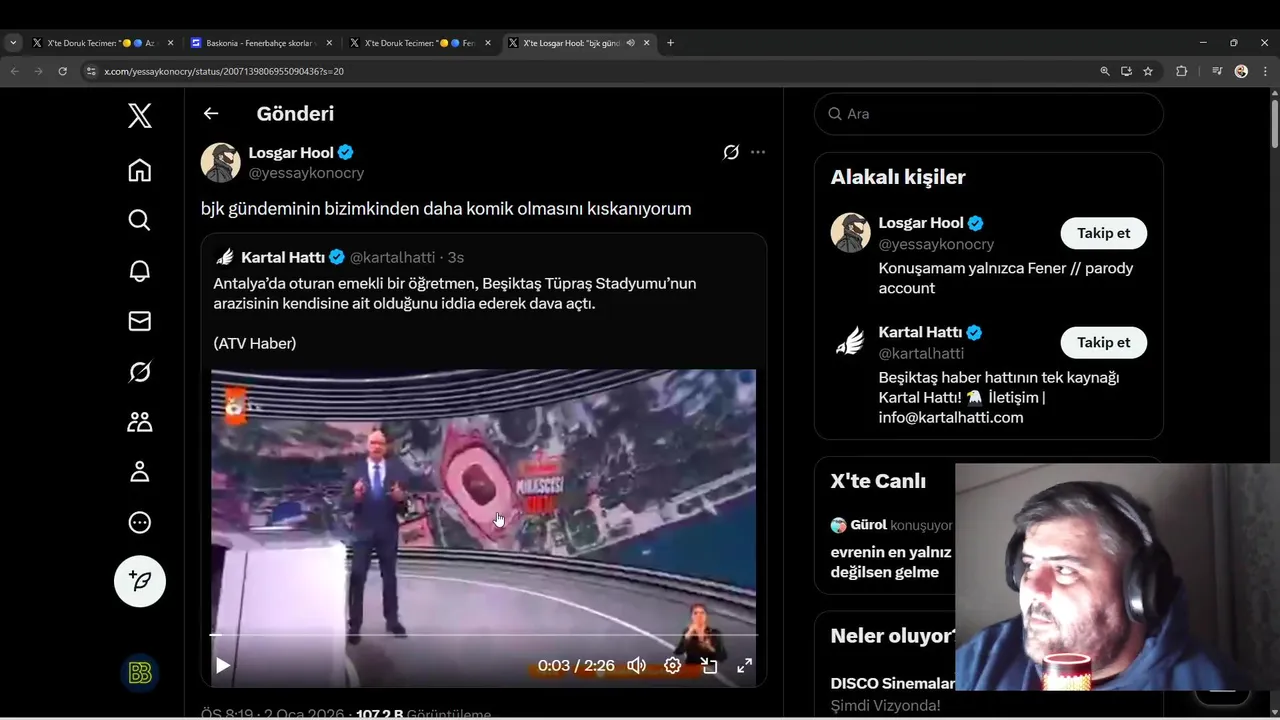Open the ATV Haber video thumbnail

tap(484, 527)
